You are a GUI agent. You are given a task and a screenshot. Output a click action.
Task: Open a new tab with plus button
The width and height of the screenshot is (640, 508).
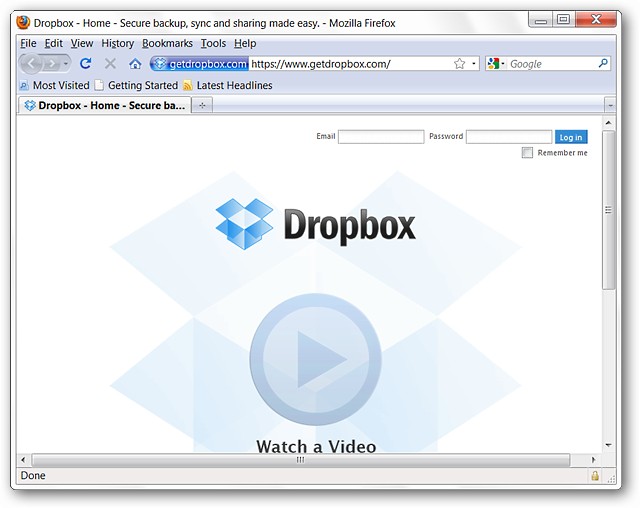coord(202,106)
